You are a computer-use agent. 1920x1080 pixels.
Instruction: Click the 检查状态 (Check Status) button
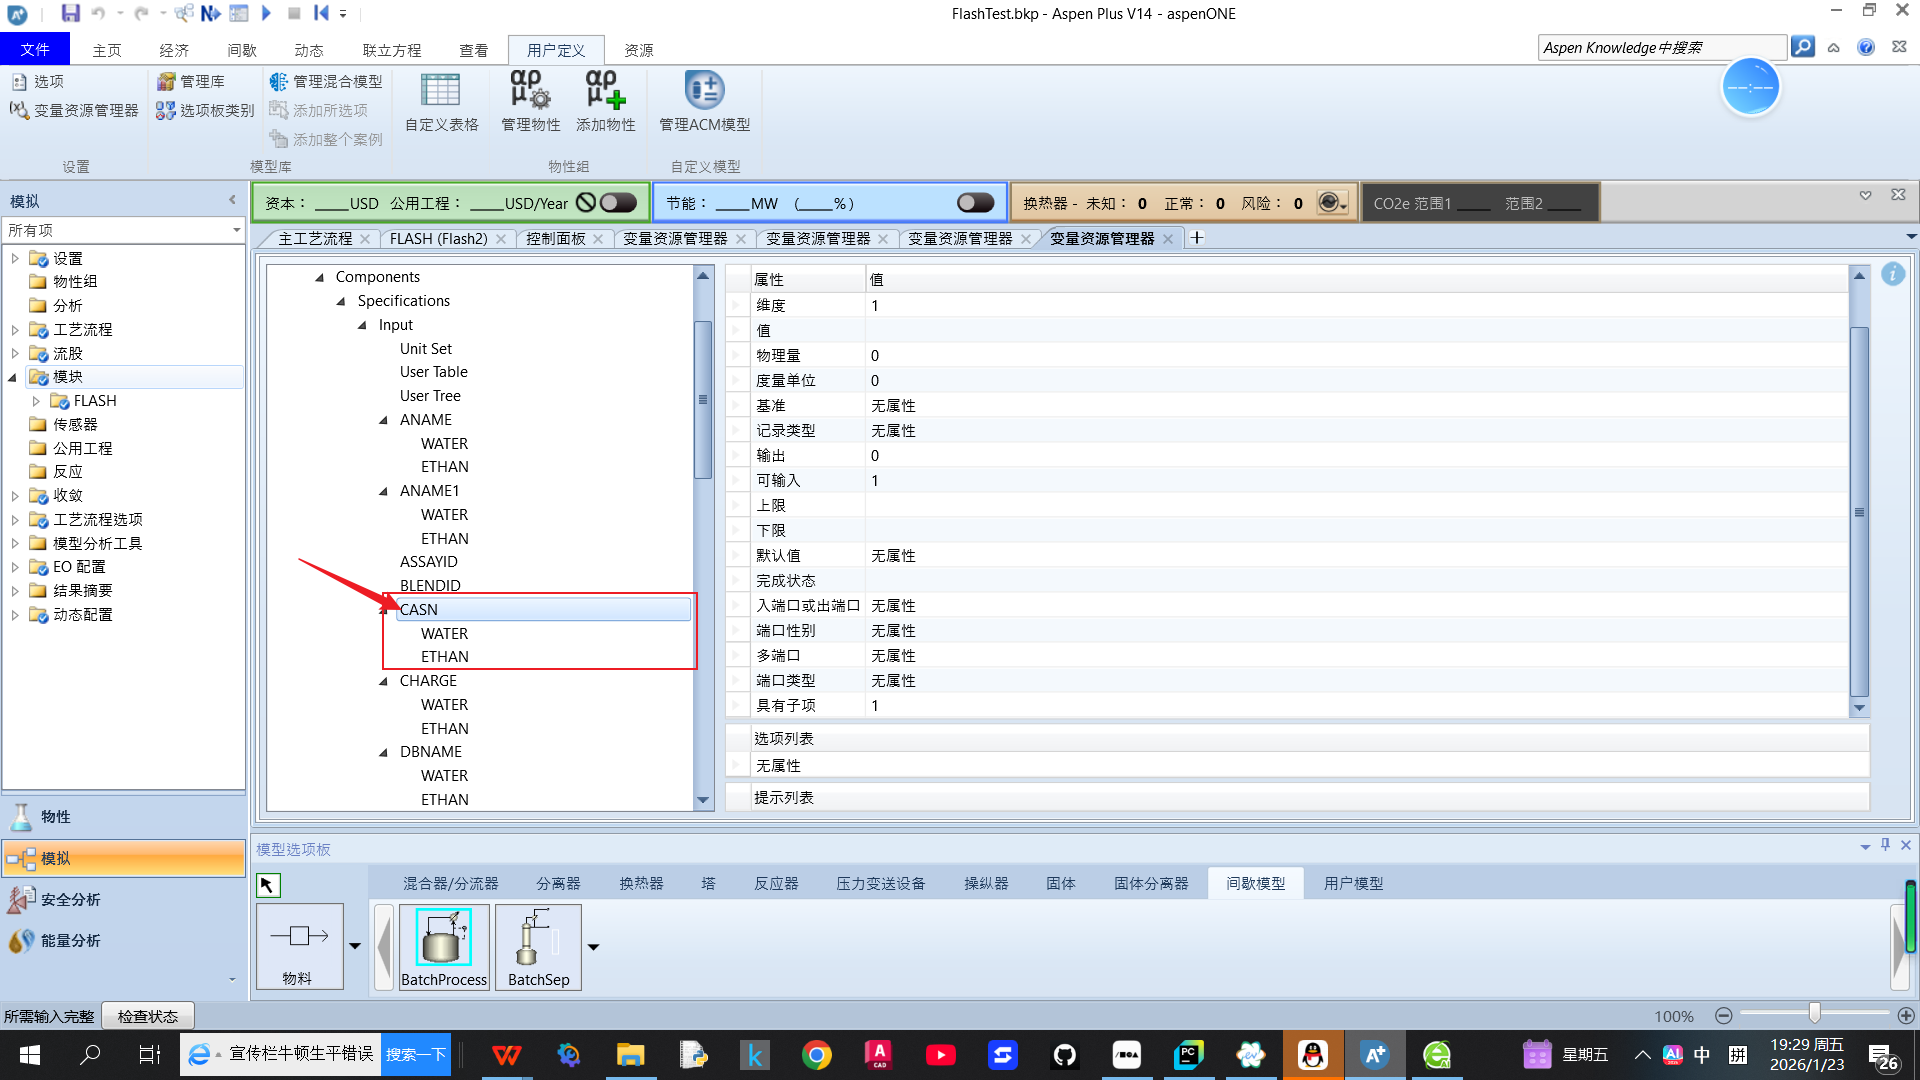(x=148, y=1016)
